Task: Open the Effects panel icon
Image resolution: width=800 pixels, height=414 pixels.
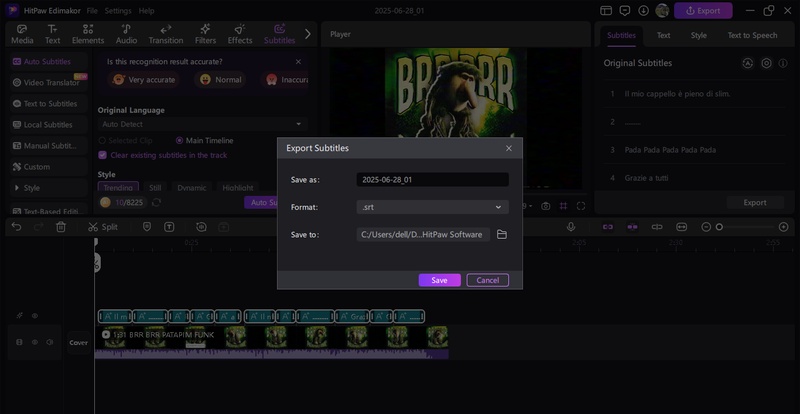Action: coord(240,33)
